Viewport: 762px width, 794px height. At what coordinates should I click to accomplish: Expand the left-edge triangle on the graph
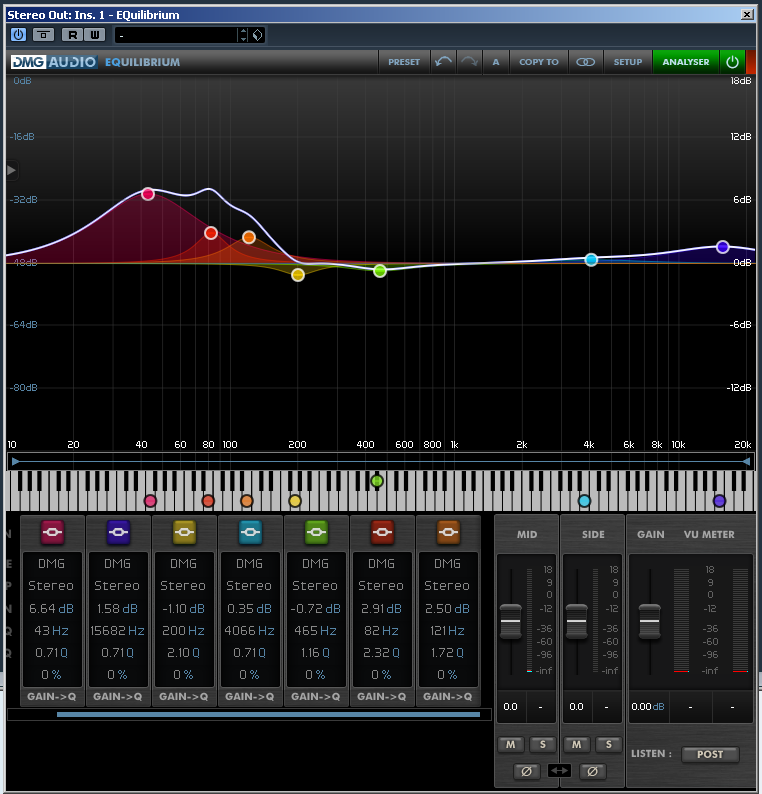tap(12, 170)
